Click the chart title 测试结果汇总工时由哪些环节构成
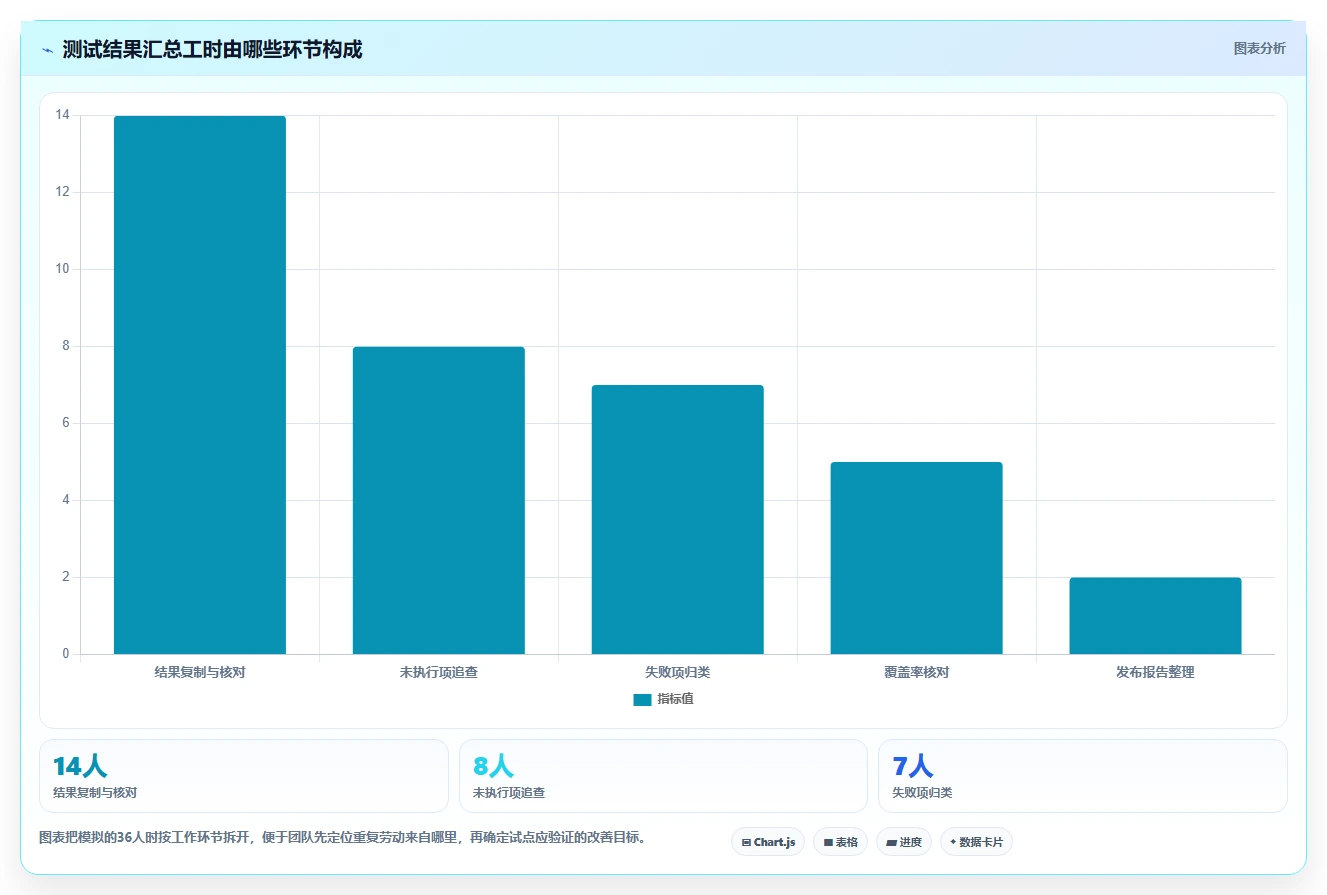 point(212,50)
